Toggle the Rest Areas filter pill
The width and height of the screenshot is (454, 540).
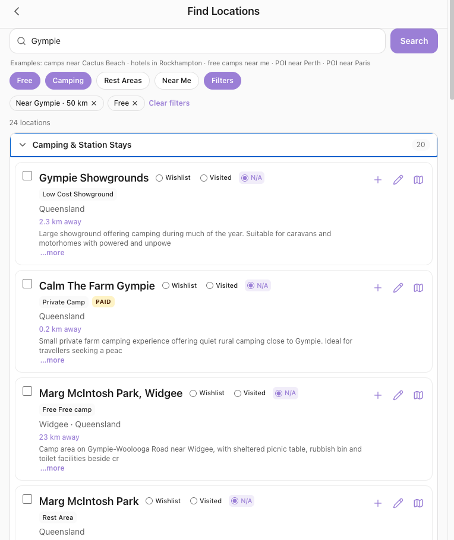[123, 81]
